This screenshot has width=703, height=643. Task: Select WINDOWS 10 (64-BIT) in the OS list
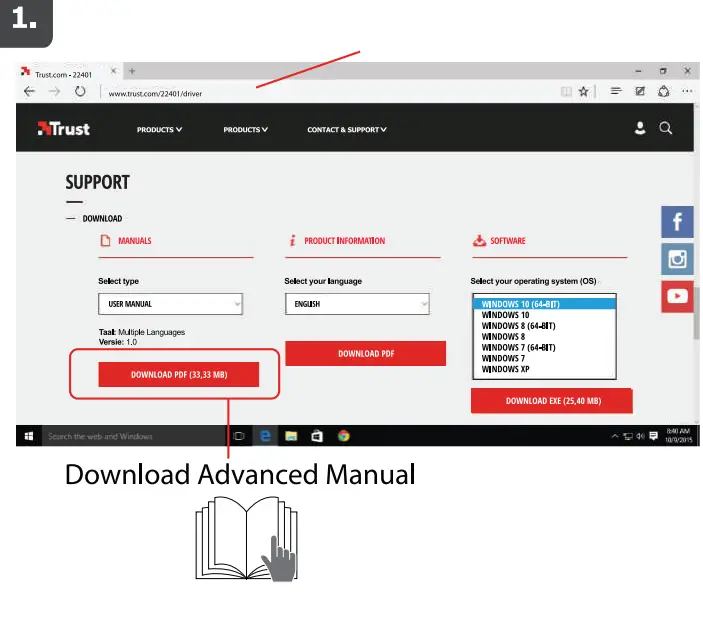tap(544, 304)
